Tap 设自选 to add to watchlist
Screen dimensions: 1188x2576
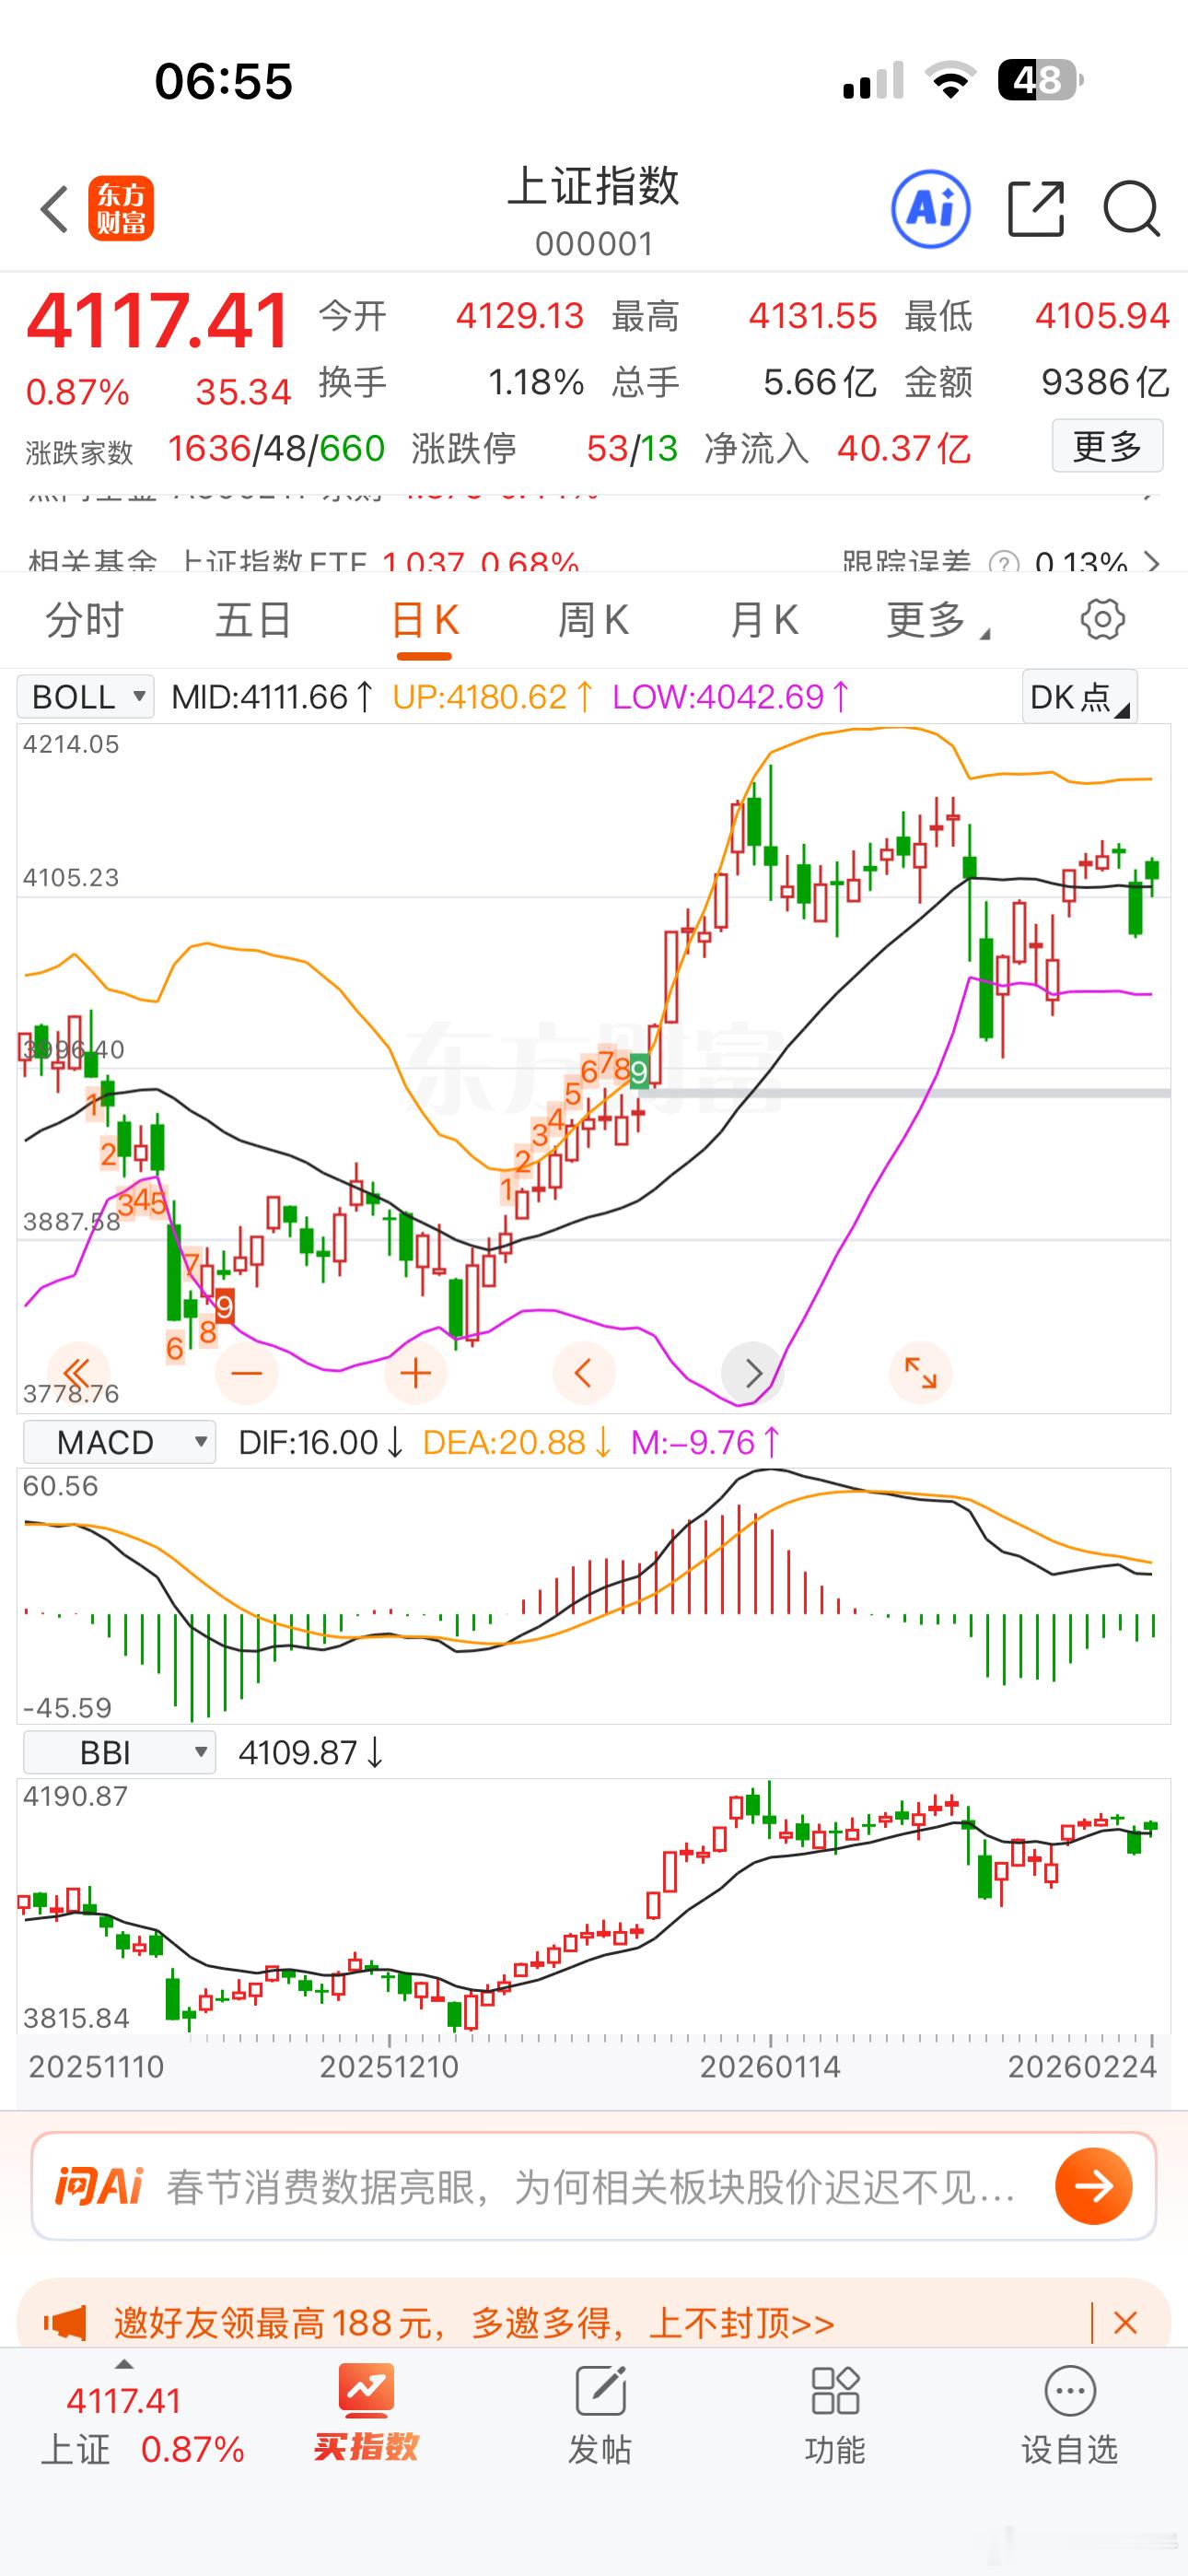tap(1070, 2414)
